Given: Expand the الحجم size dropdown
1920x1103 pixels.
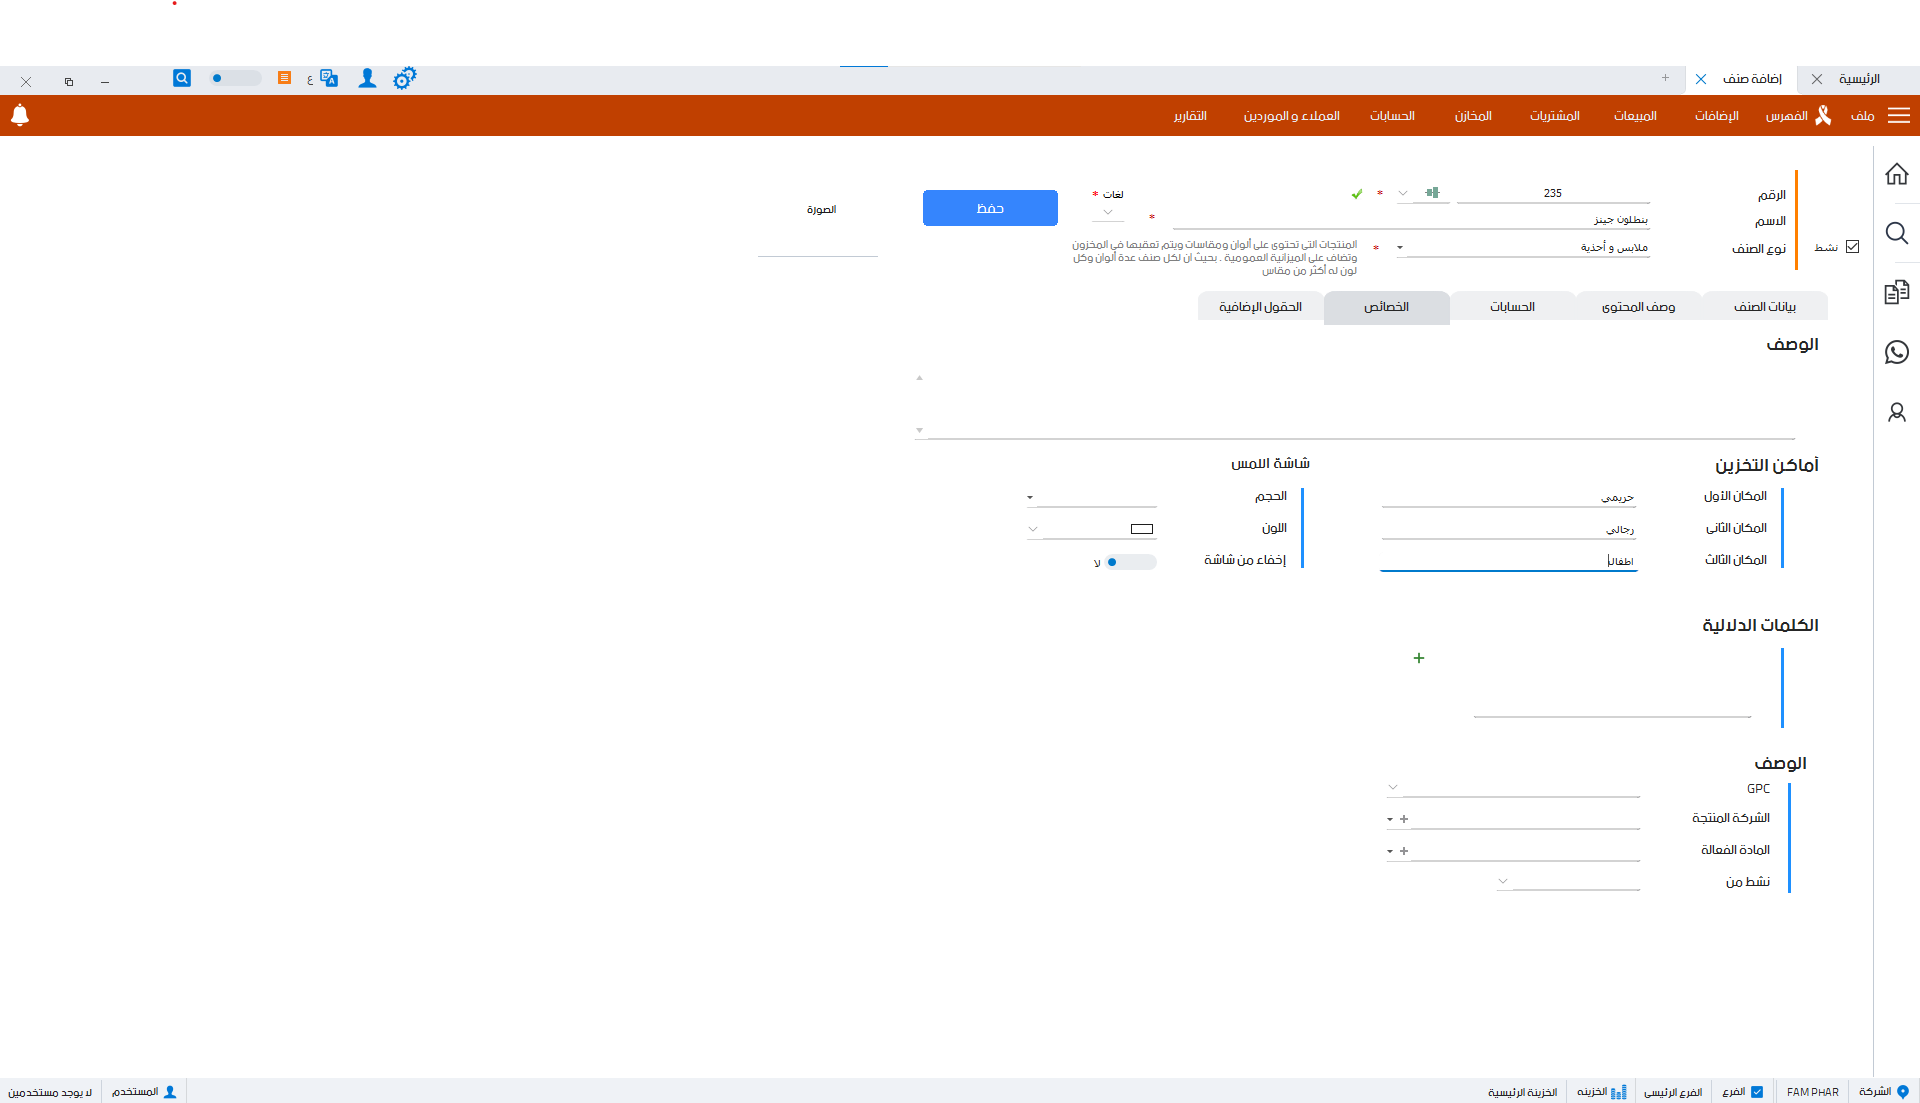Looking at the screenshot, I should point(1030,497).
